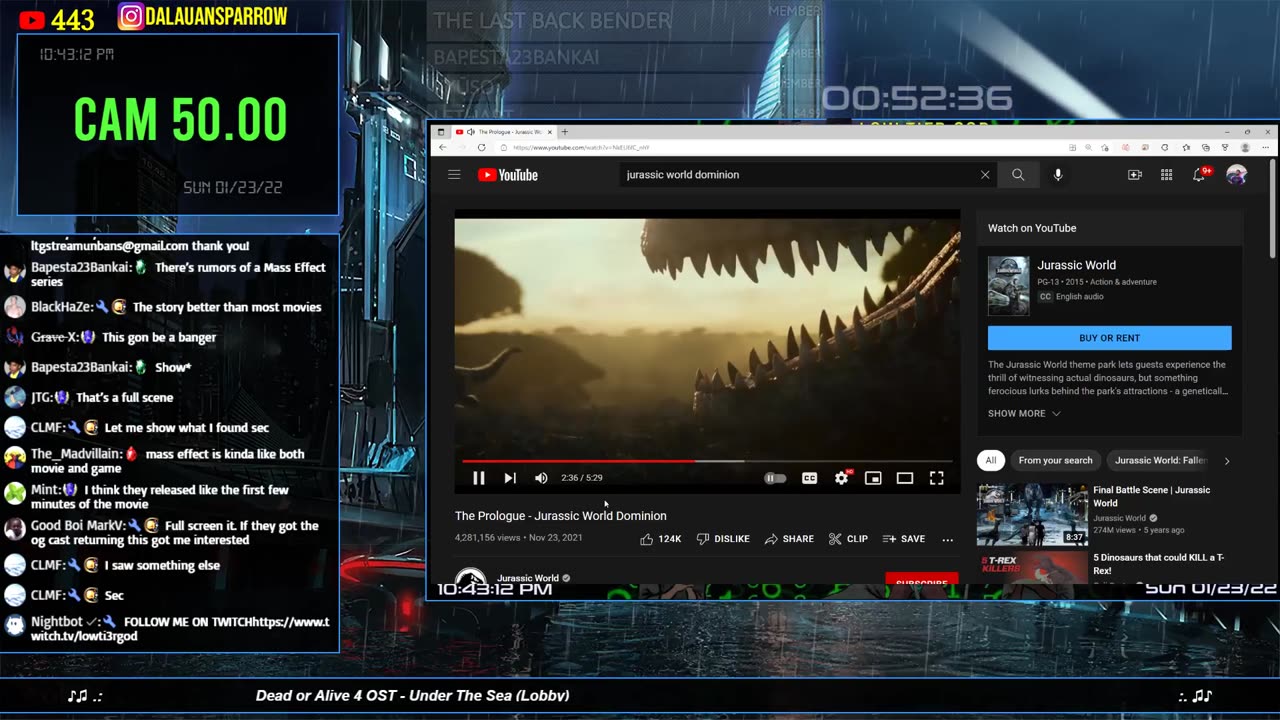Screen dimensions: 1280x720
Task: Select Jurassic World: Fallen chip
Action: click(1160, 460)
